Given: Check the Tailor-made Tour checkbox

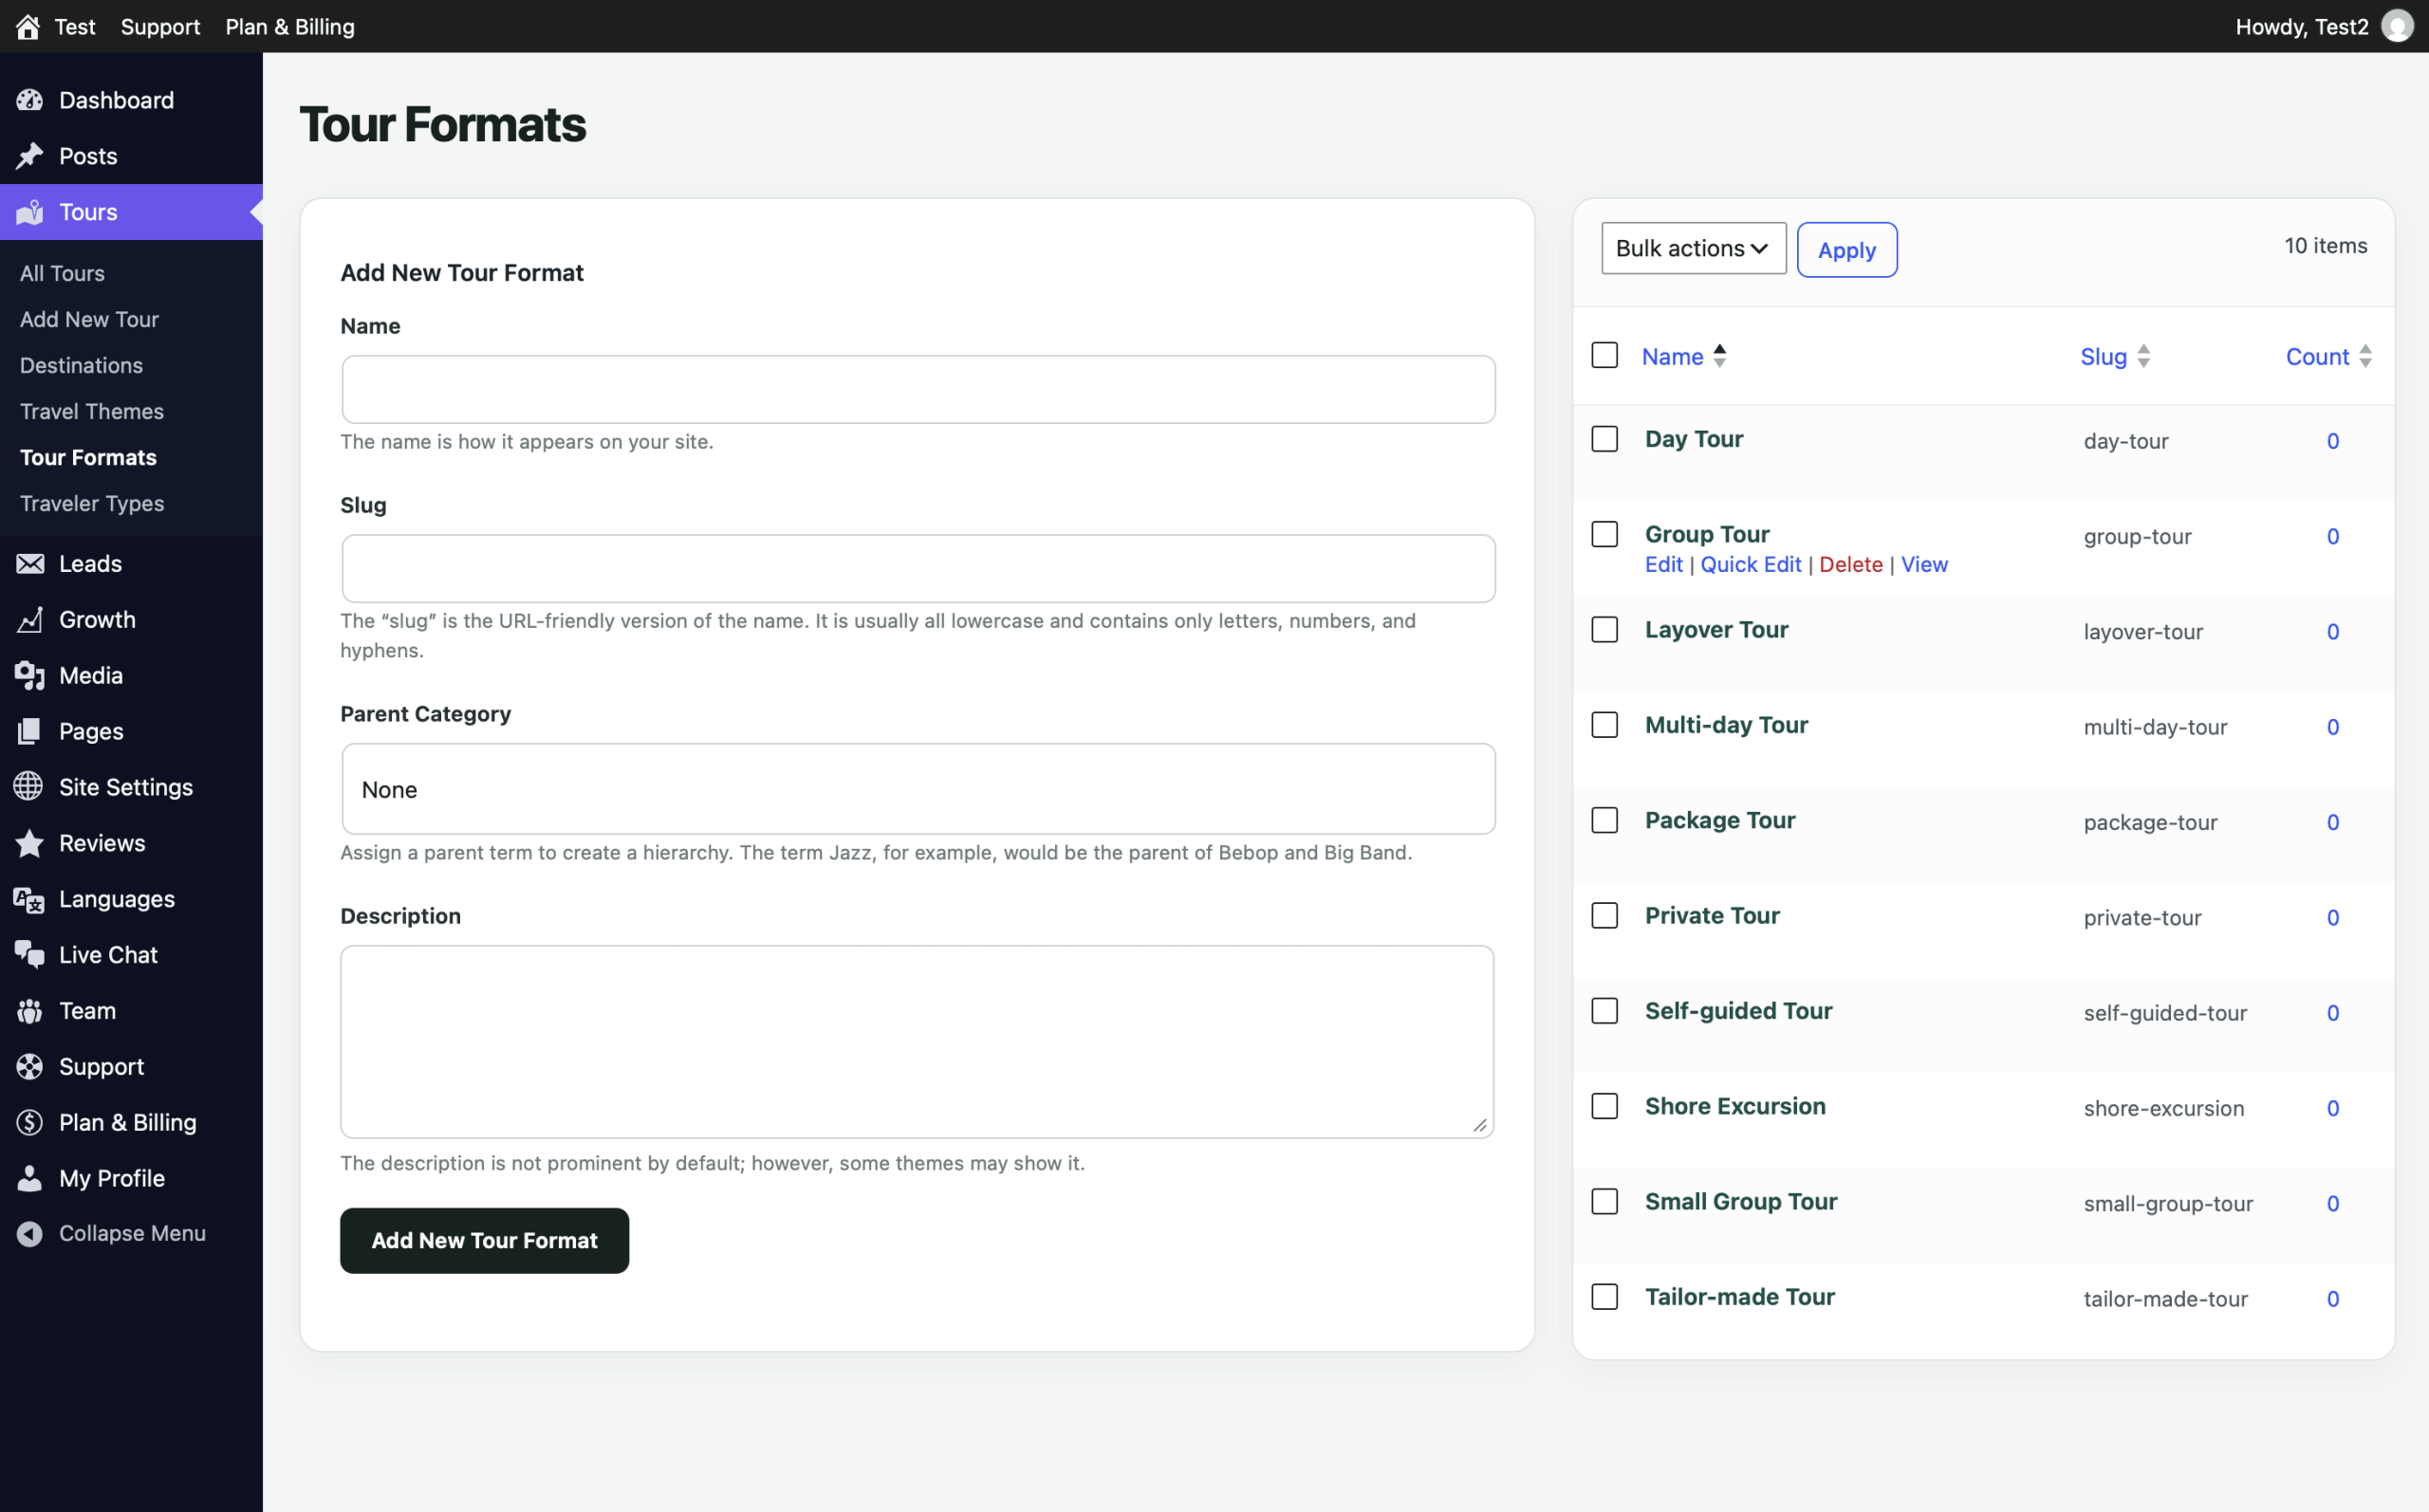Looking at the screenshot, I should click(1604, 1296).
